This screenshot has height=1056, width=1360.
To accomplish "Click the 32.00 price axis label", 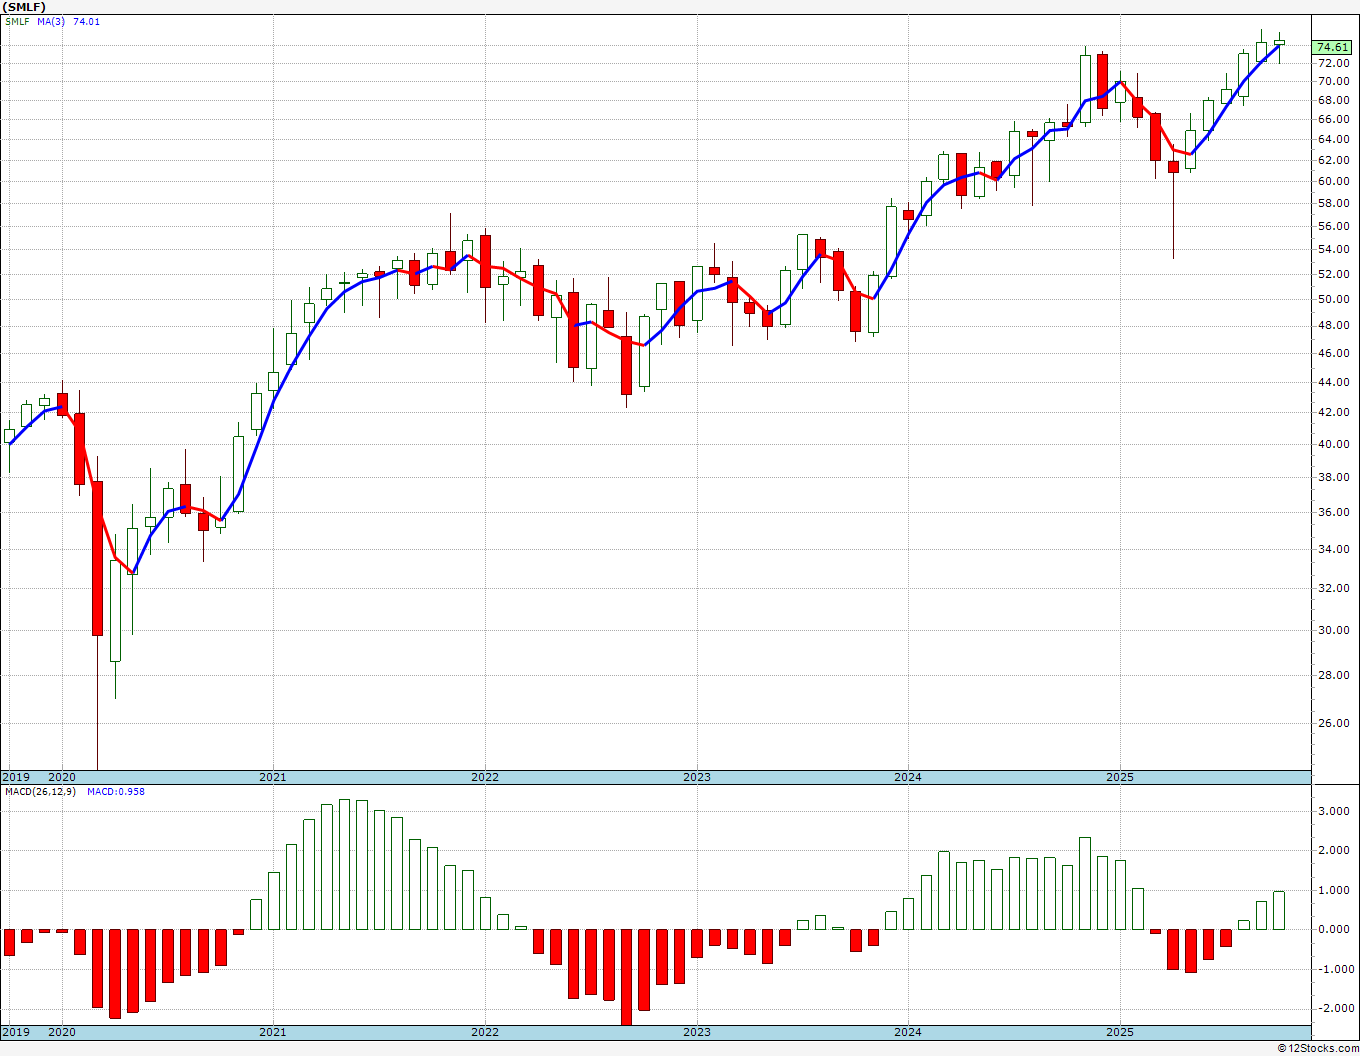I will point(1333,589).
